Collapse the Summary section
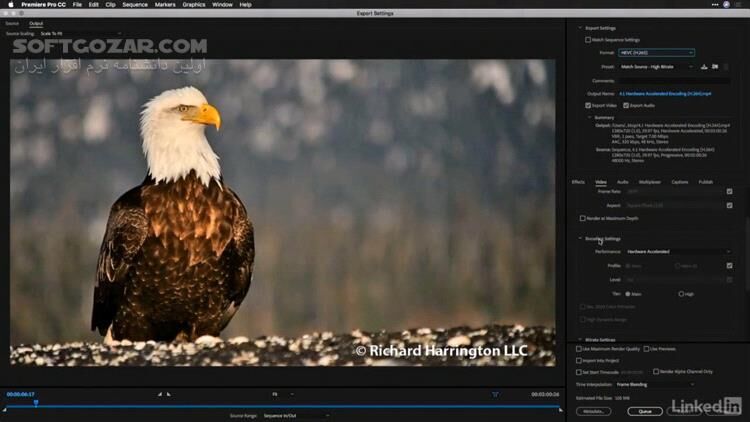Image resolution: width=750 pixels, height=422 pixels. click(x=590, y=118)
